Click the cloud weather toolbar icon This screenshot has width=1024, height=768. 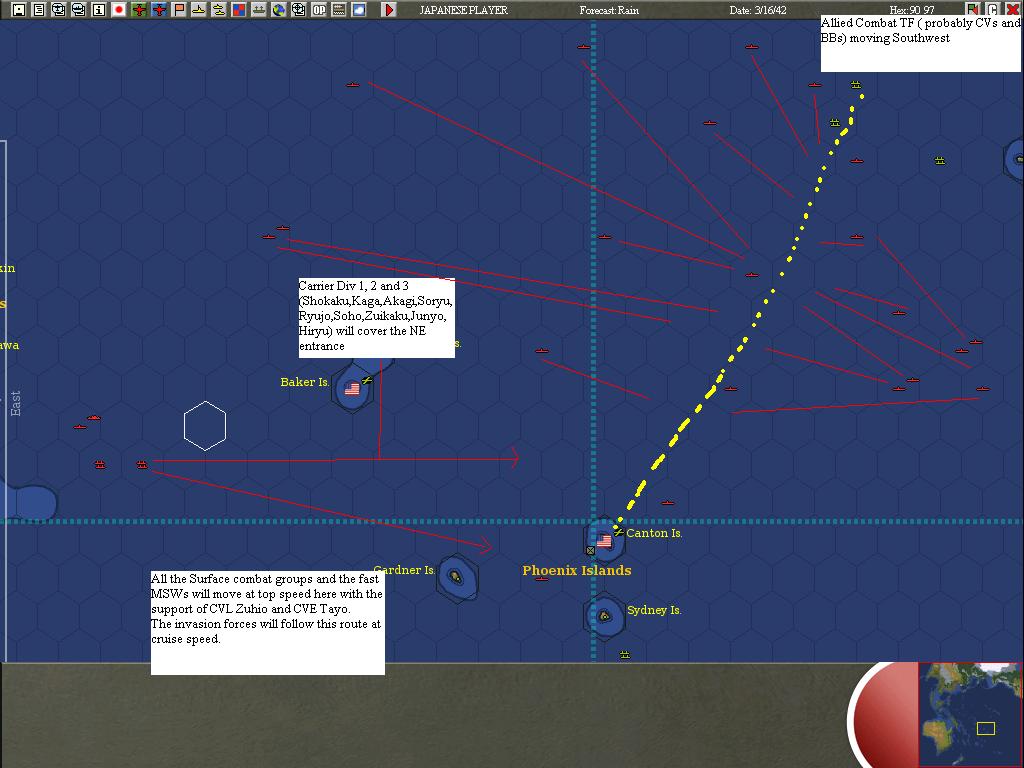pos(359,10)
